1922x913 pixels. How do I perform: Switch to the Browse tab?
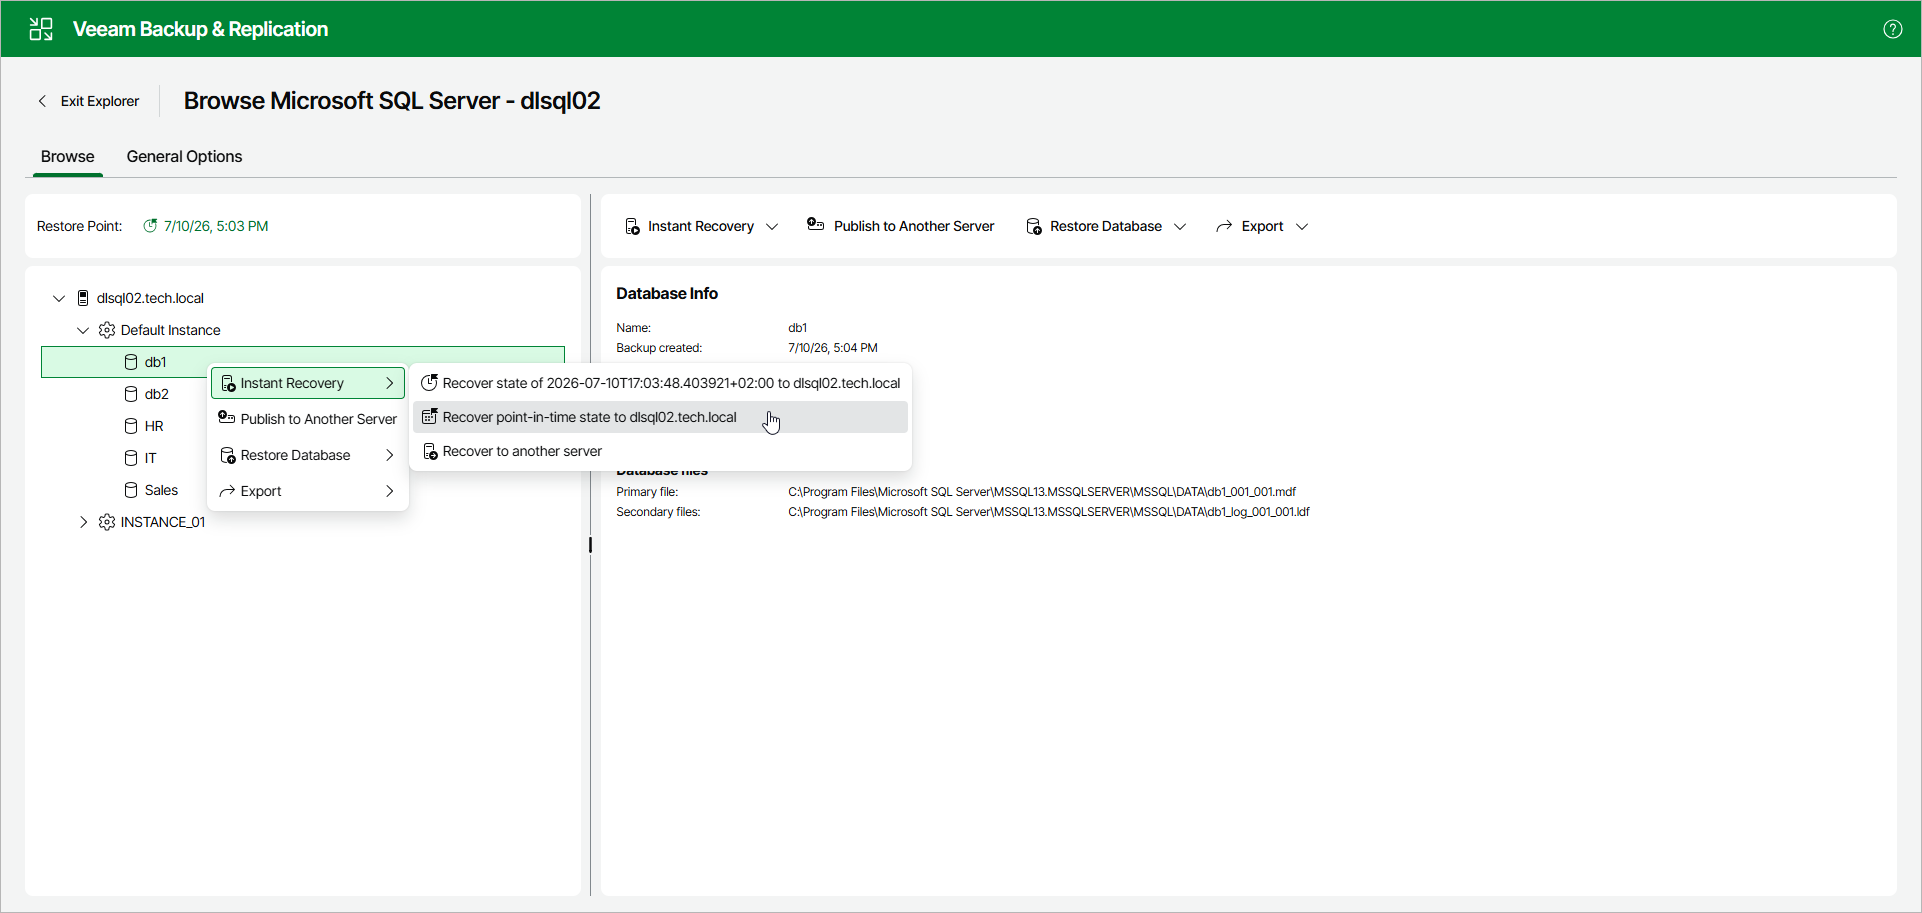68,157
